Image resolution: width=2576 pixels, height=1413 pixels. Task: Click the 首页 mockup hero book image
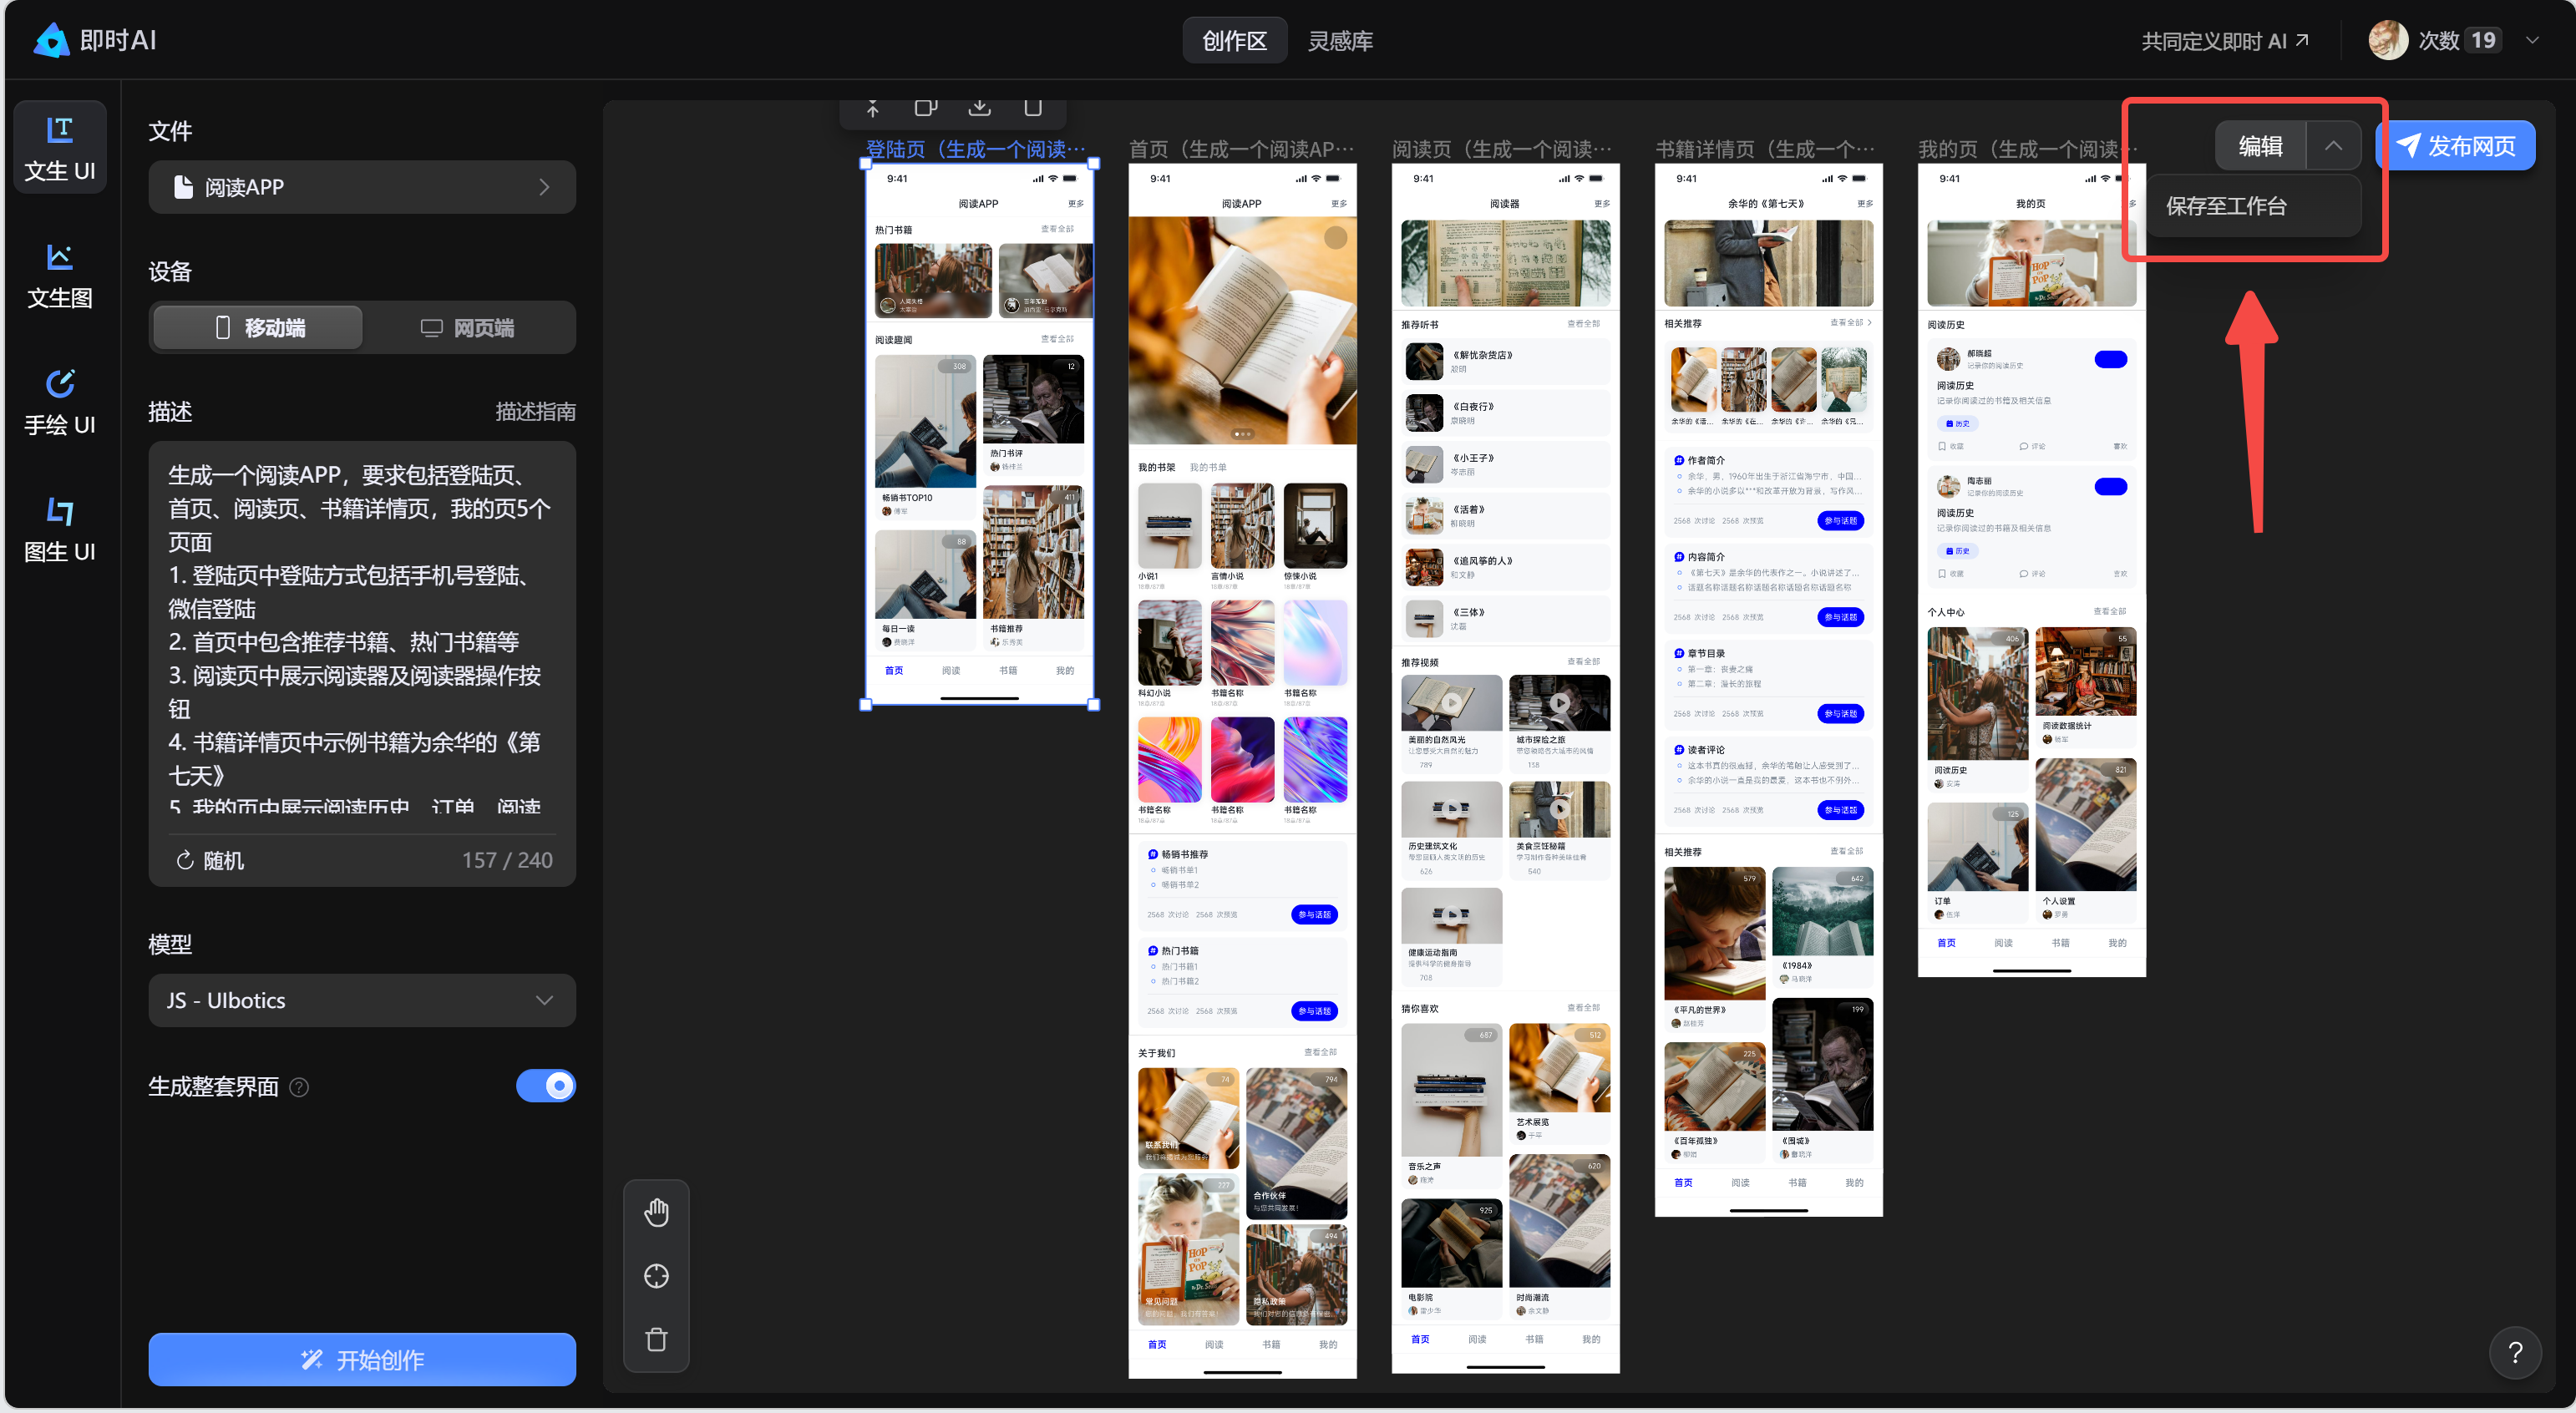pyautogui.click(x=1242, y=330)
